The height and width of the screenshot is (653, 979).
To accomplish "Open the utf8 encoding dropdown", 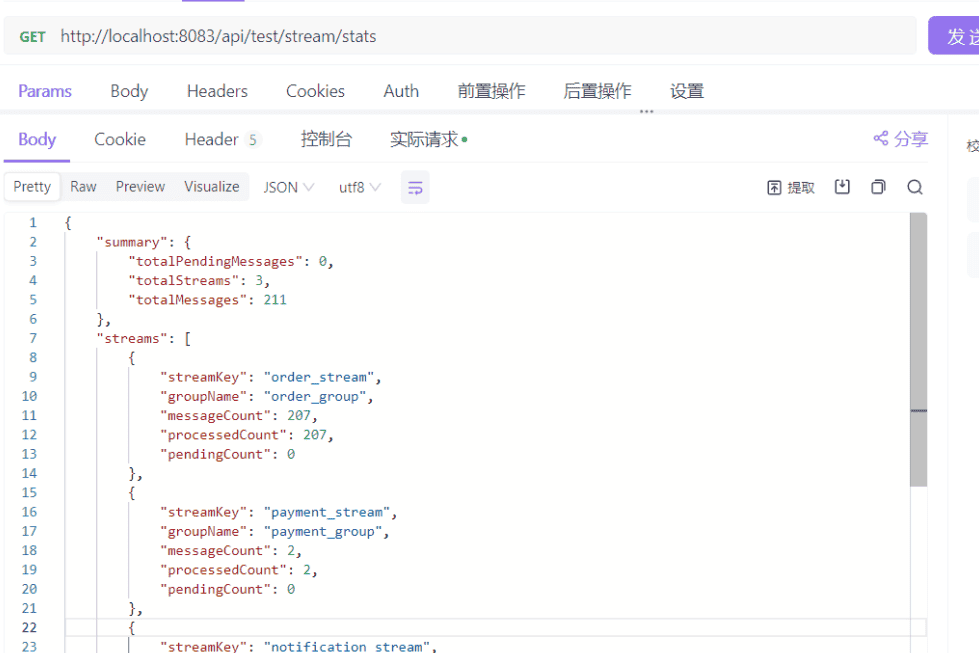I will [x=359, y=187].
